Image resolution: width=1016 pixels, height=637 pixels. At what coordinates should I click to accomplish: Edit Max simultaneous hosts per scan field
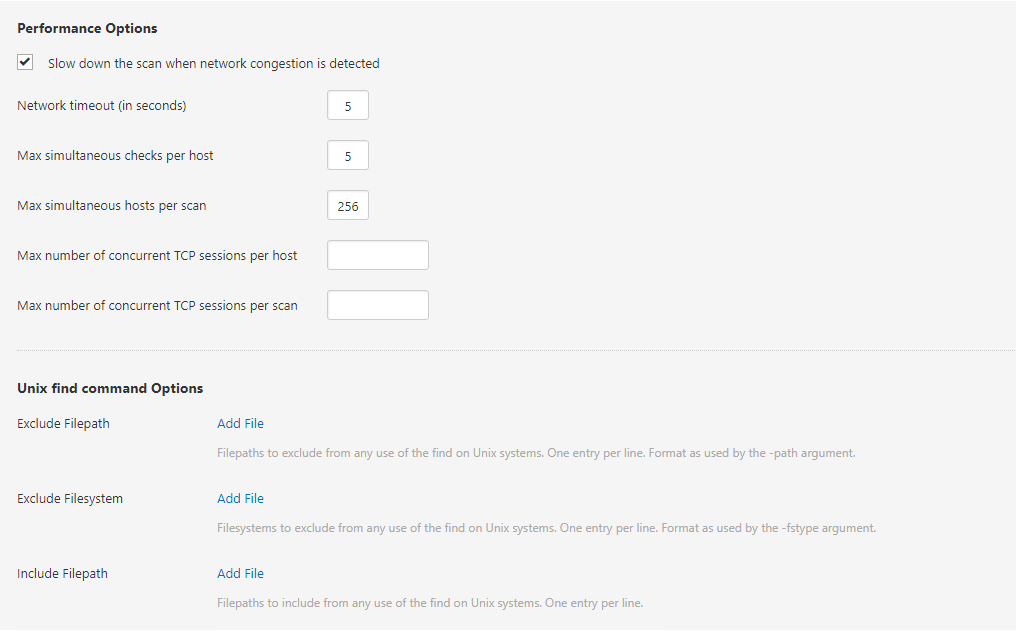point(348,205)
